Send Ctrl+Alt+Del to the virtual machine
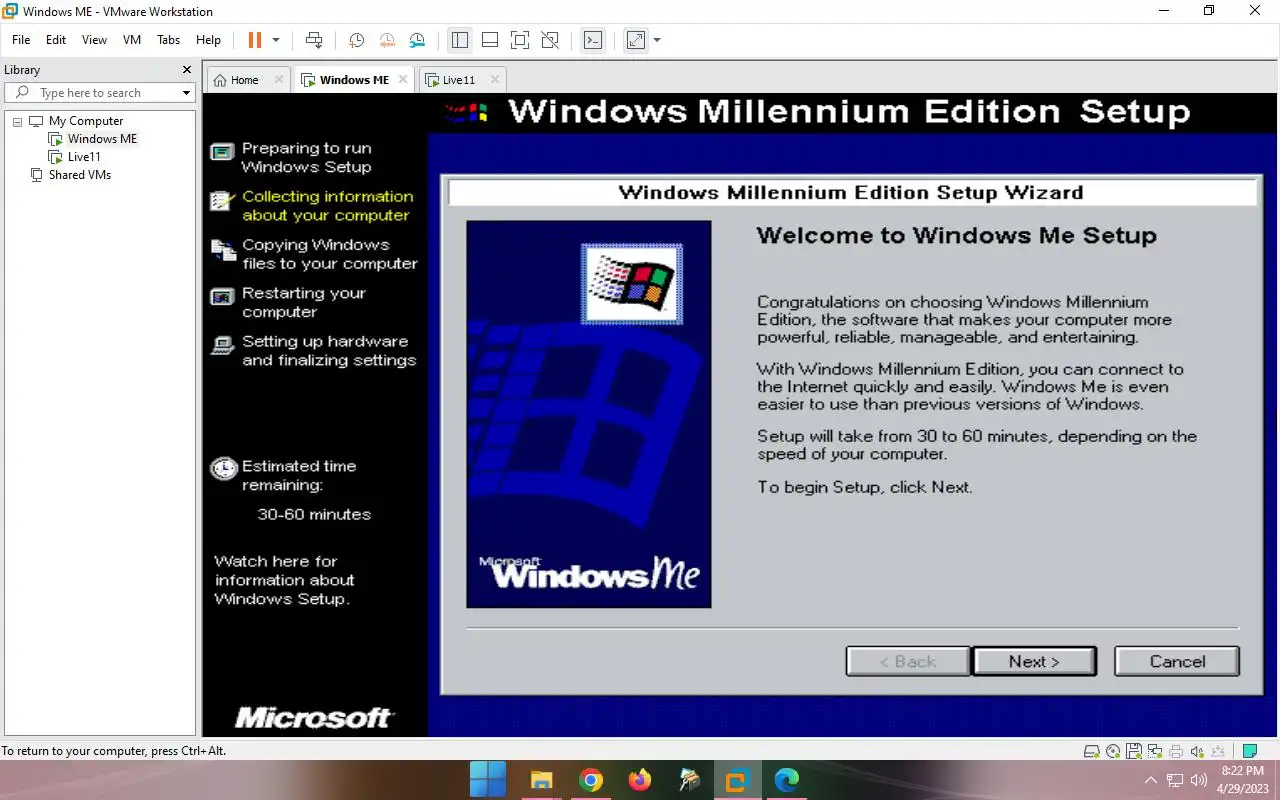The height and width of the screenshot is (800, 1280). 314,40
